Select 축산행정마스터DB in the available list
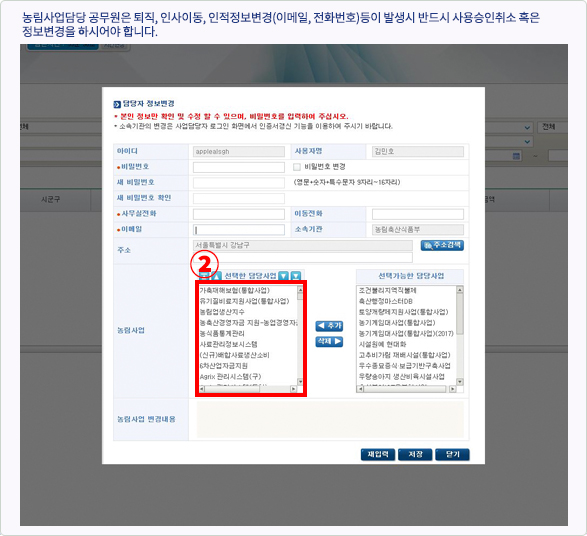This screenshot has width=587, height=536. pyautogui.click(x=386, y=301)
